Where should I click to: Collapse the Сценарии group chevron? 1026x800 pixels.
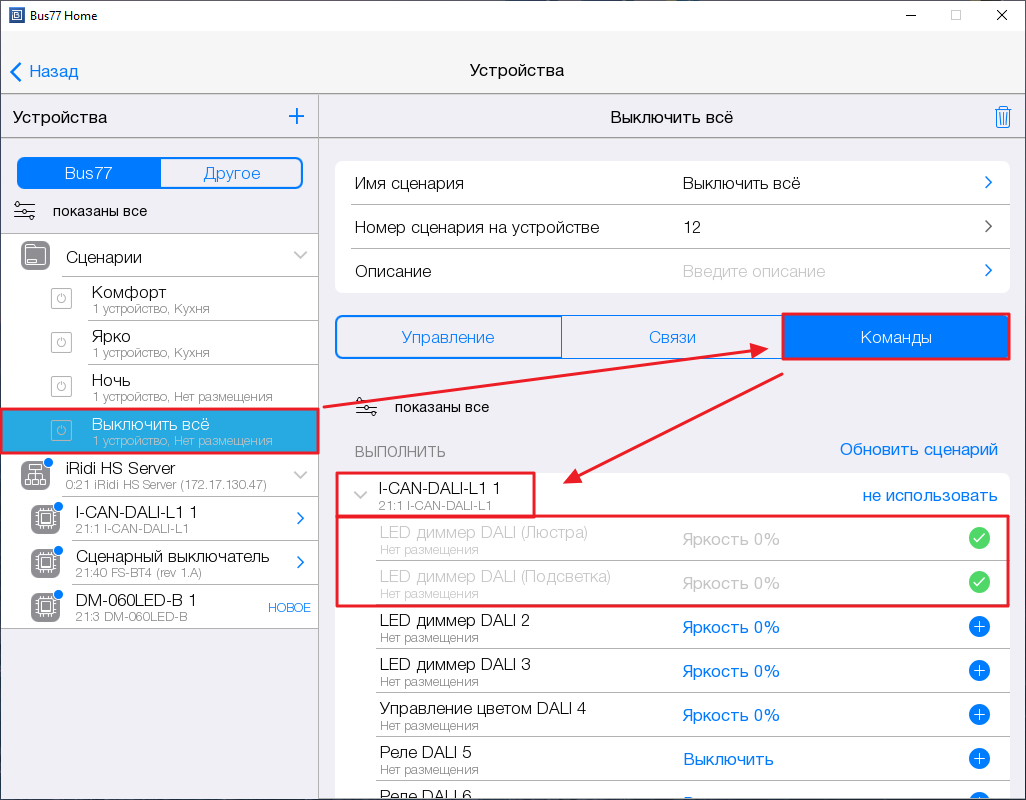(300, 256)
